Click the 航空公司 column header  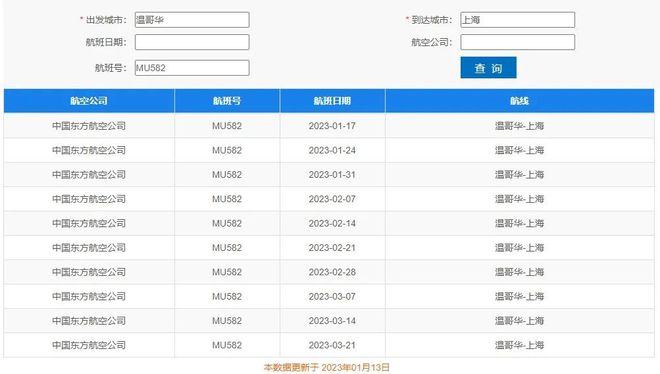pyautogui.click(x=89, y=101)
